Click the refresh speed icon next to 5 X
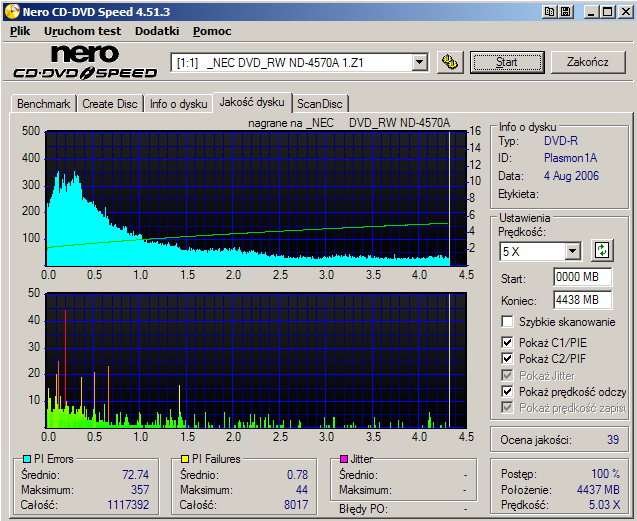The image size is (637, 521). (x=602, y=250)
